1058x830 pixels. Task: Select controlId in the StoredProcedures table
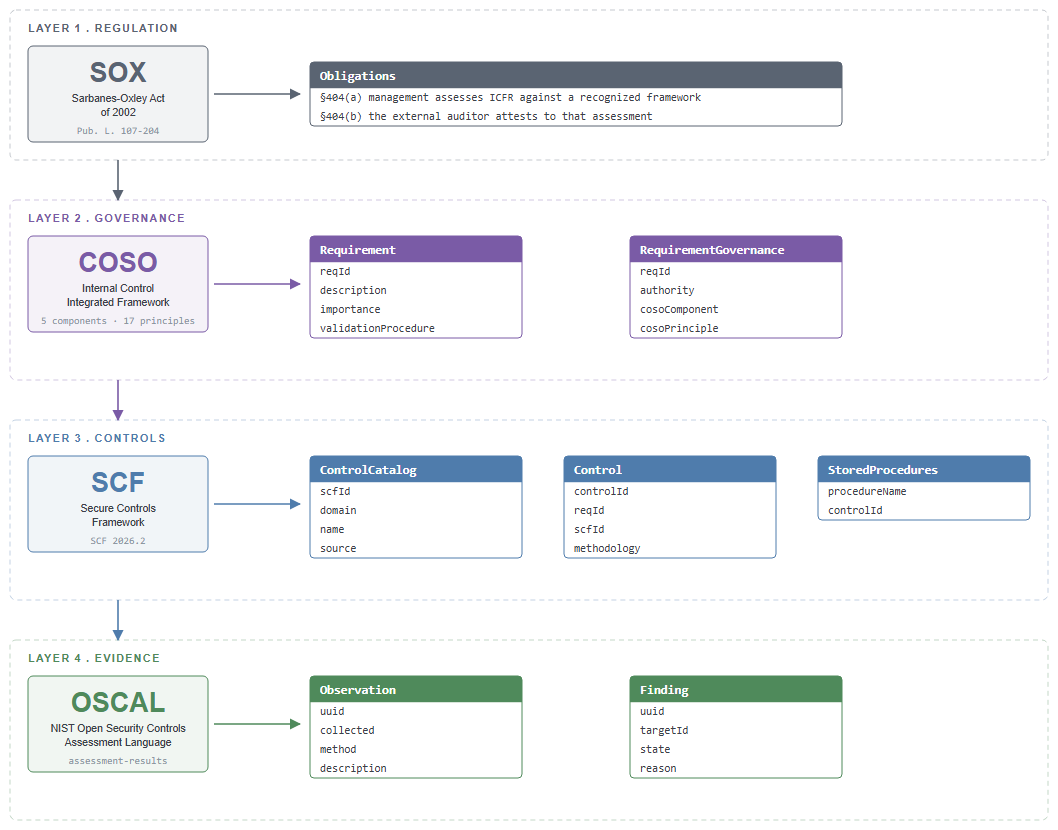pyautogui.click(x=924, y=511)
